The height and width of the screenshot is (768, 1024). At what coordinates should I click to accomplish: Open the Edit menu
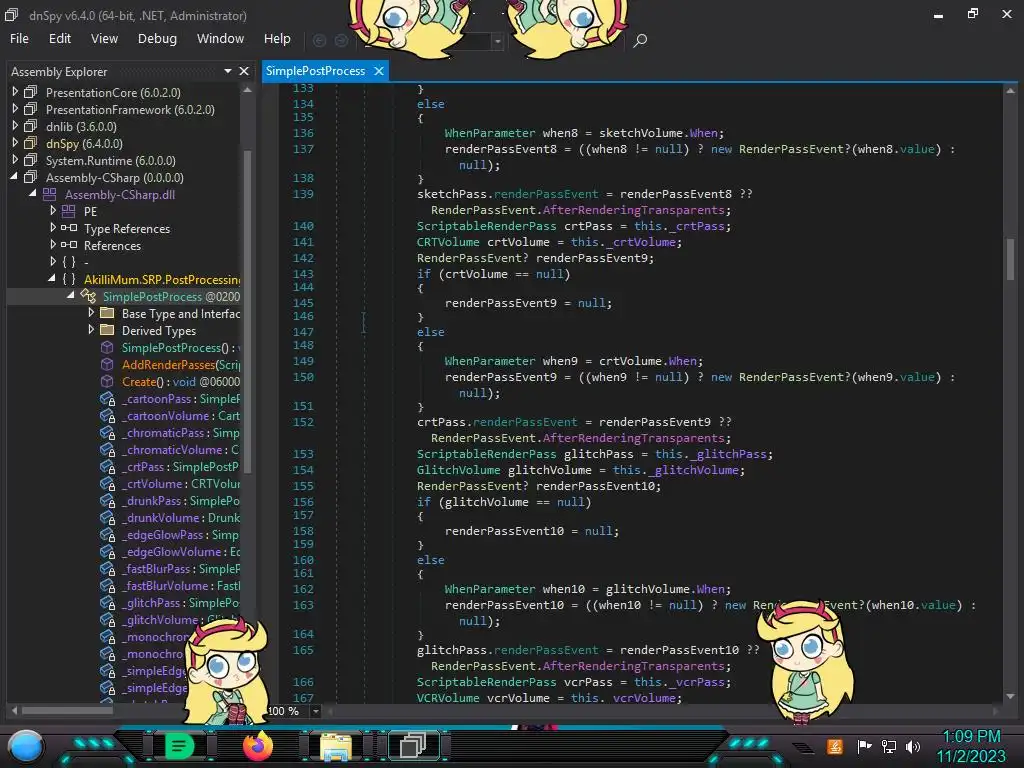pyautogui.click(x=59, y=39)
